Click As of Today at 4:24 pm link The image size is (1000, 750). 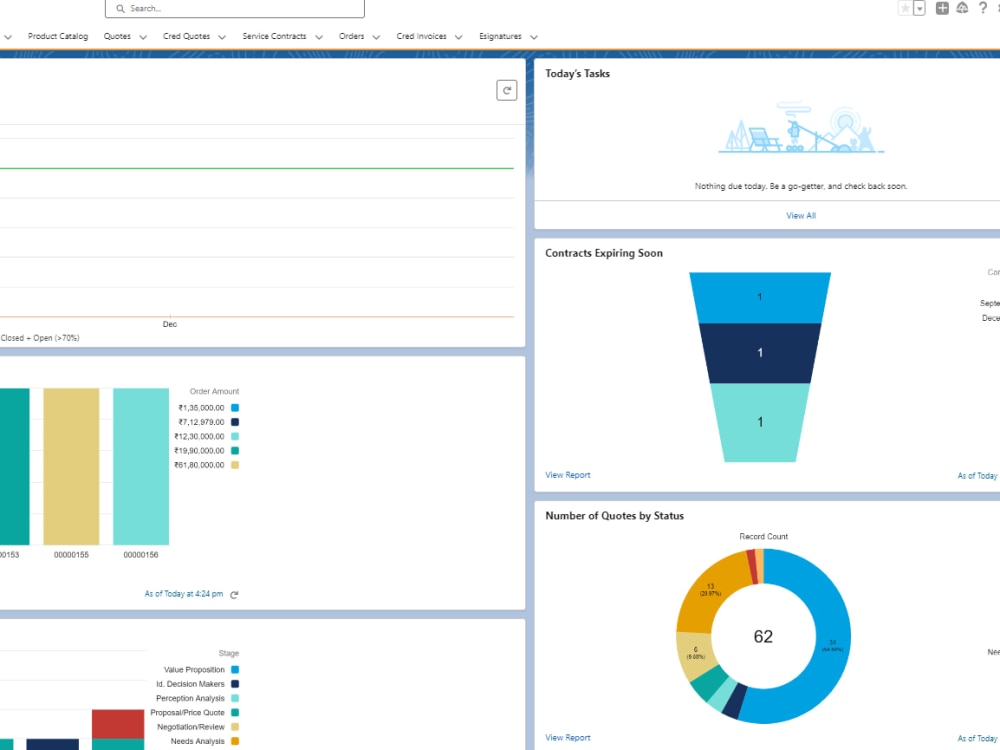click(184, 594)
